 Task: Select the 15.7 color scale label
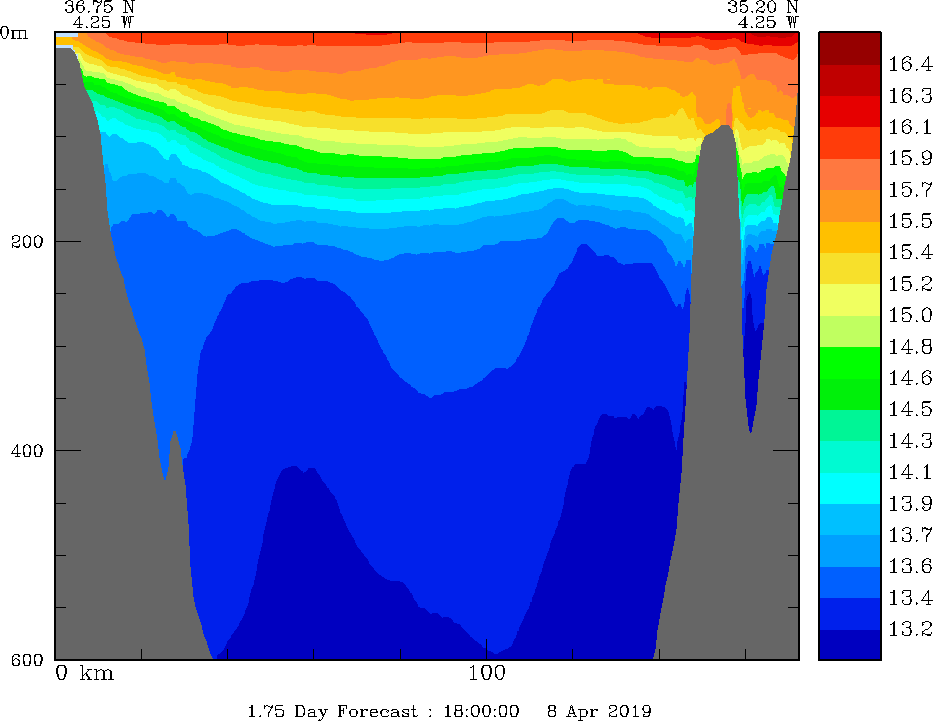click(x=910, y=190)
